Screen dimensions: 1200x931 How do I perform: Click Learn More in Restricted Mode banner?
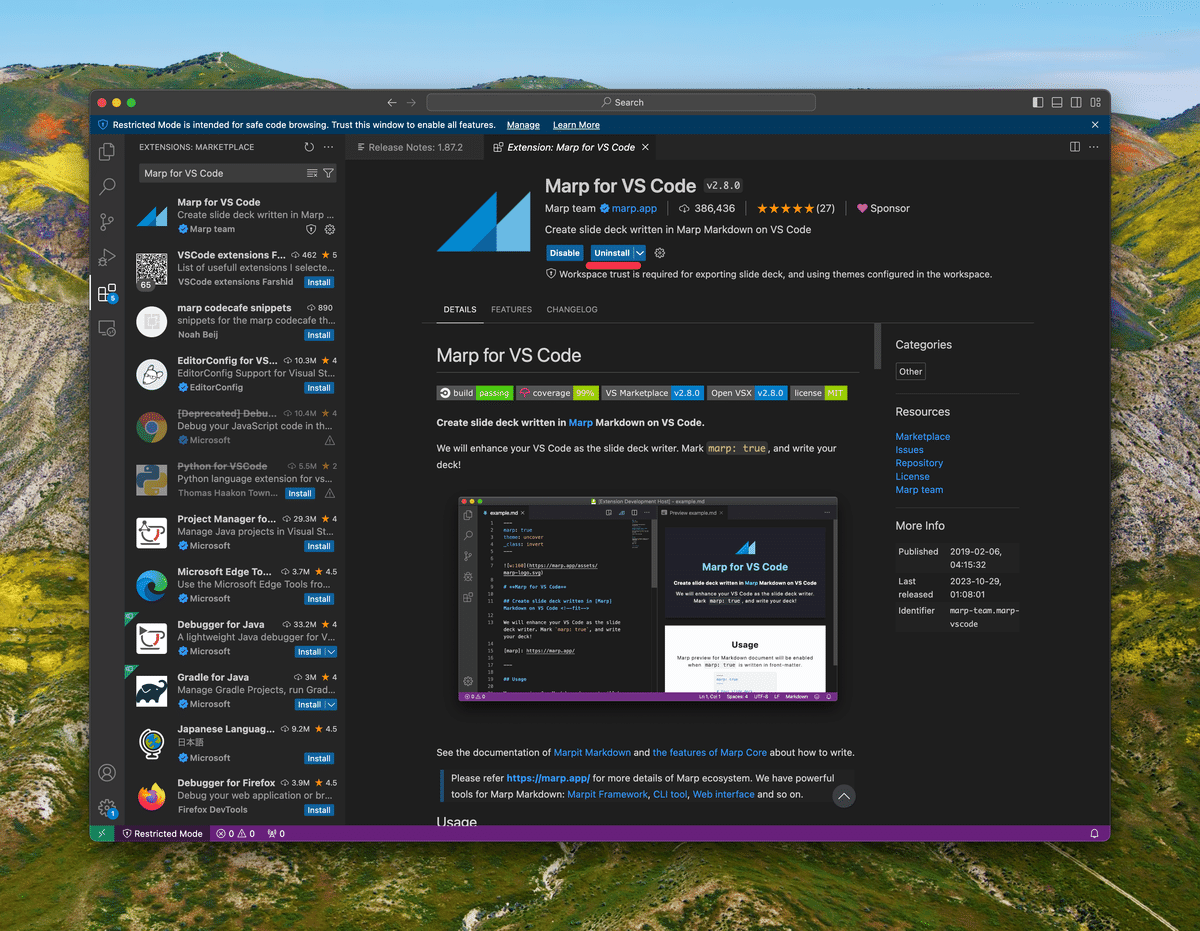[x=576, y=125]
